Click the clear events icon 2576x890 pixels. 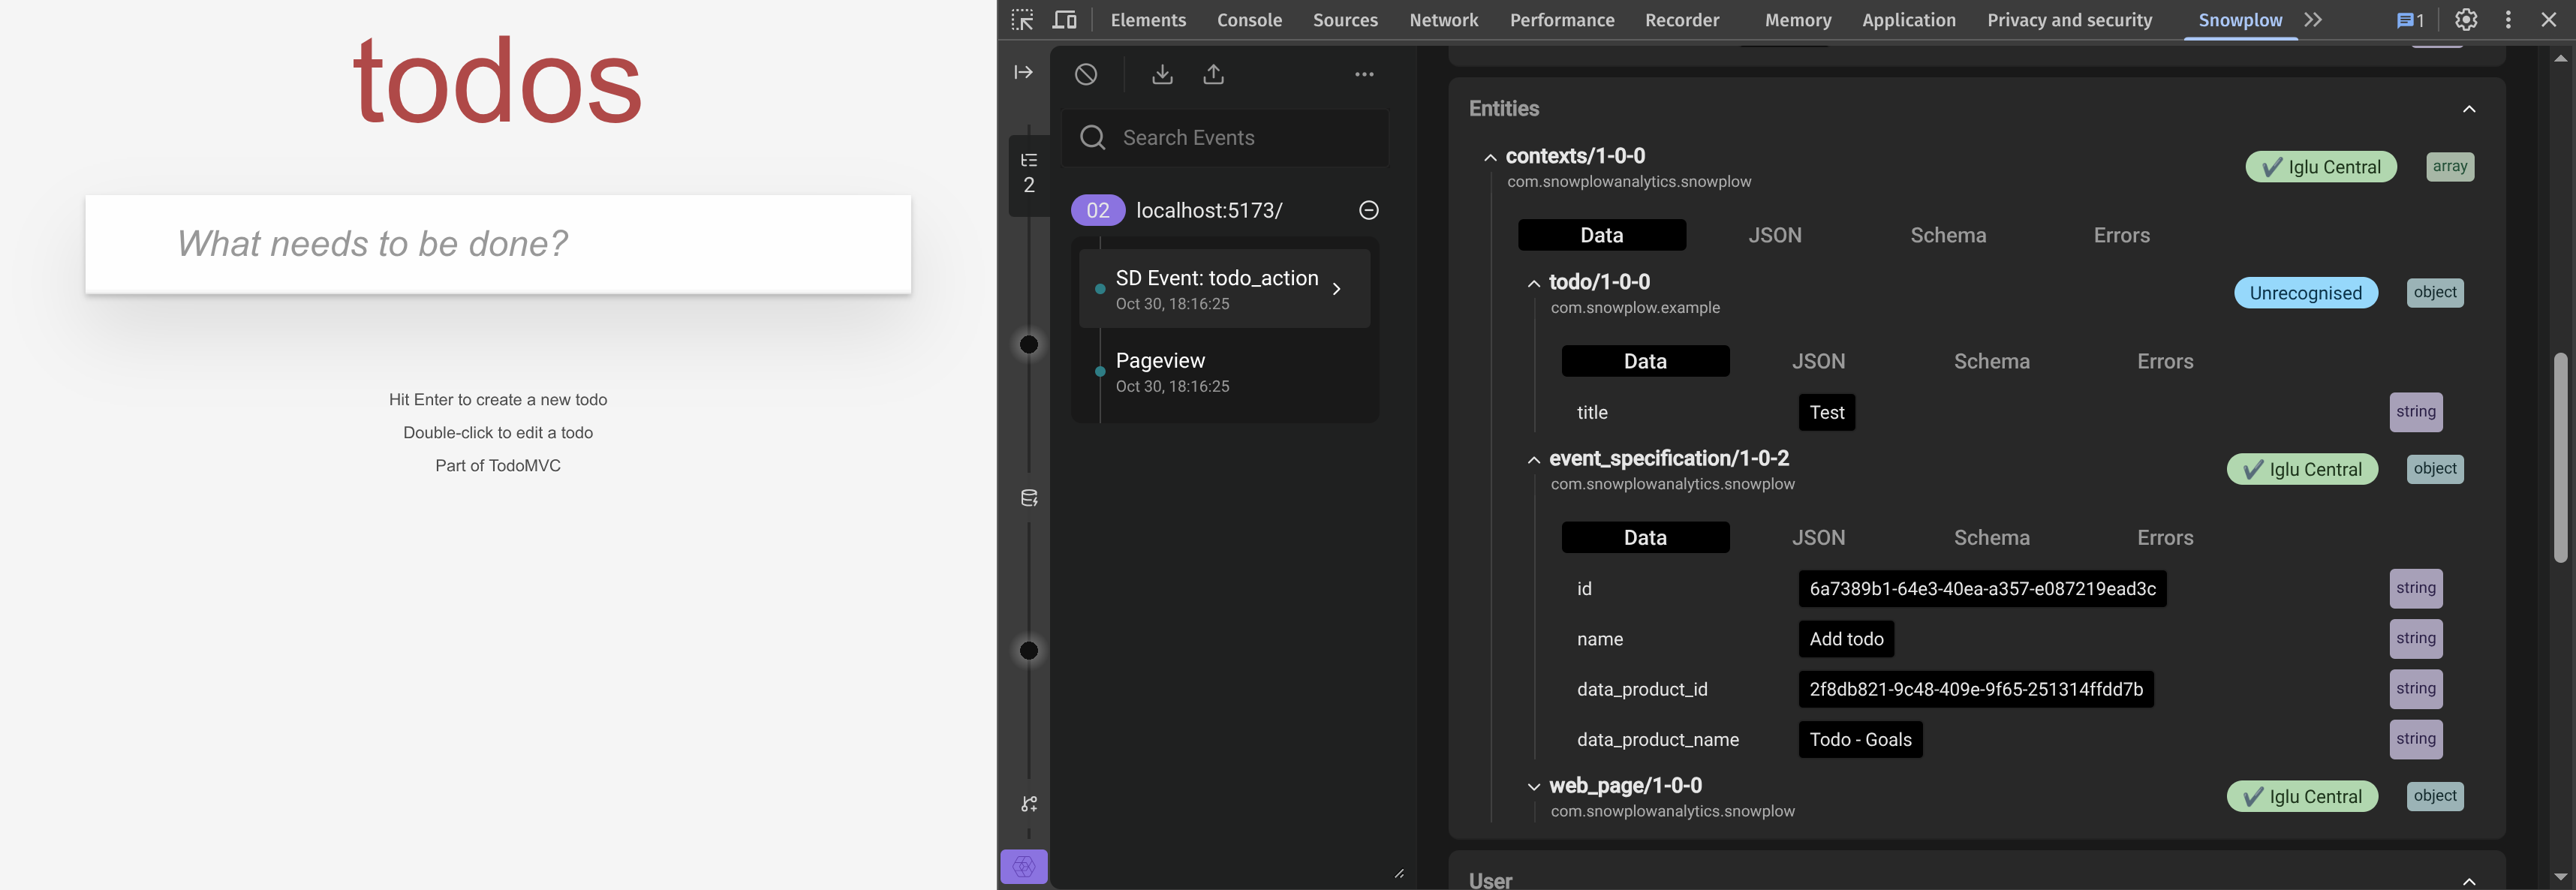coord(1086,74)
